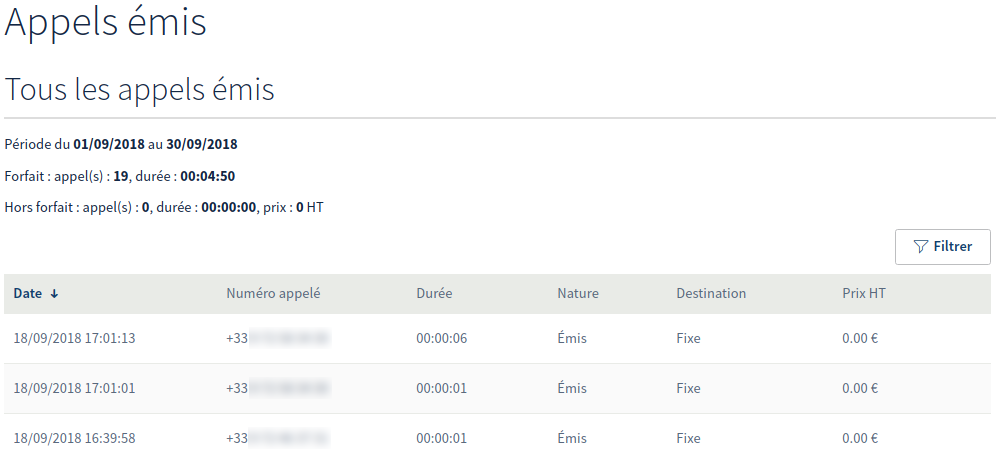Sort by the Date column header
The height and width of the screenshot is (461, 996).
point(28,294)
